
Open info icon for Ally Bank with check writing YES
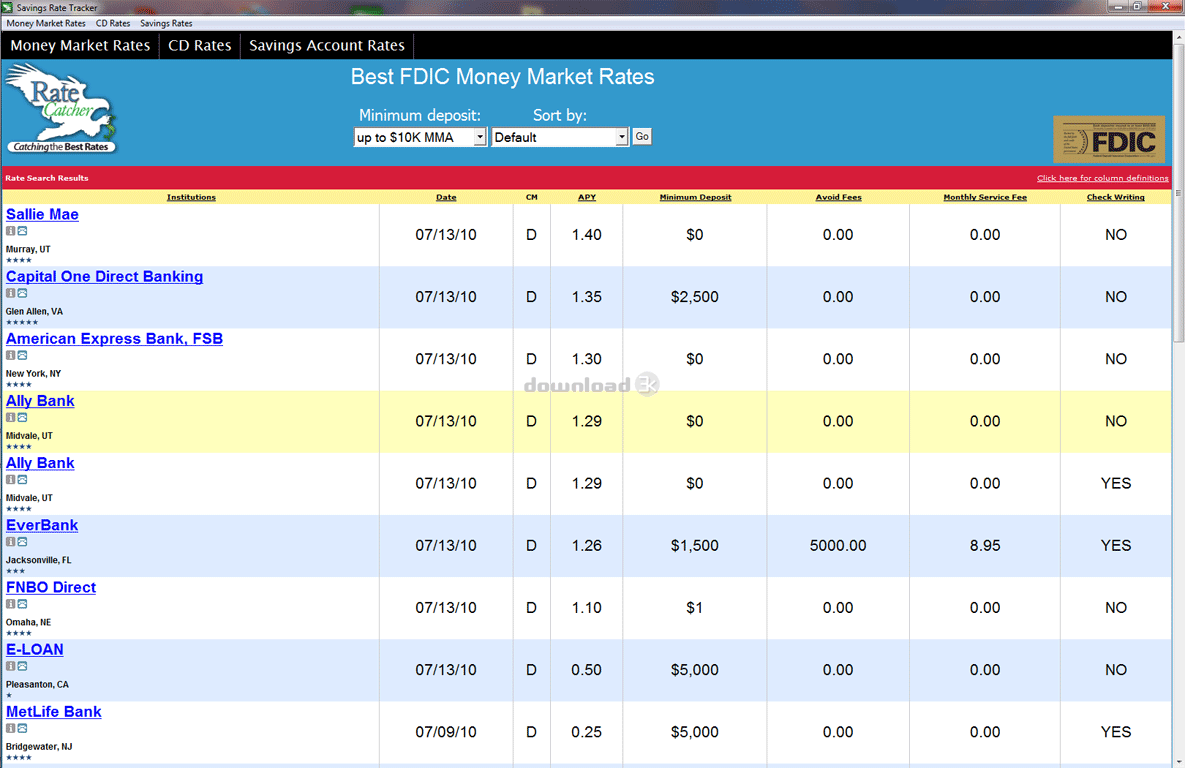pyautogui.click(x=11, y=479)
